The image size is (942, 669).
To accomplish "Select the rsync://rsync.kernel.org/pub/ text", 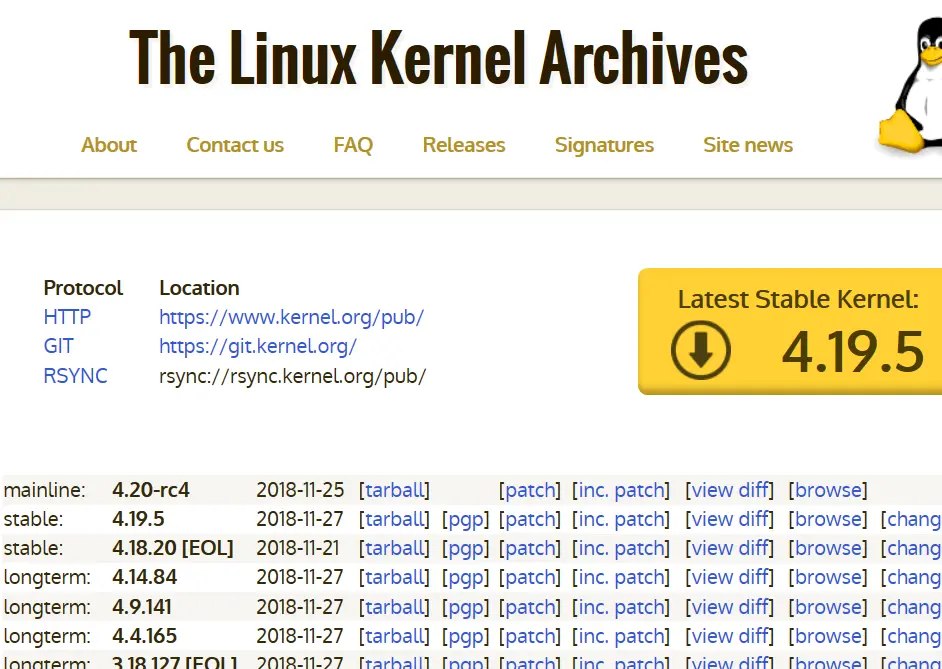I will click(293, 376).
